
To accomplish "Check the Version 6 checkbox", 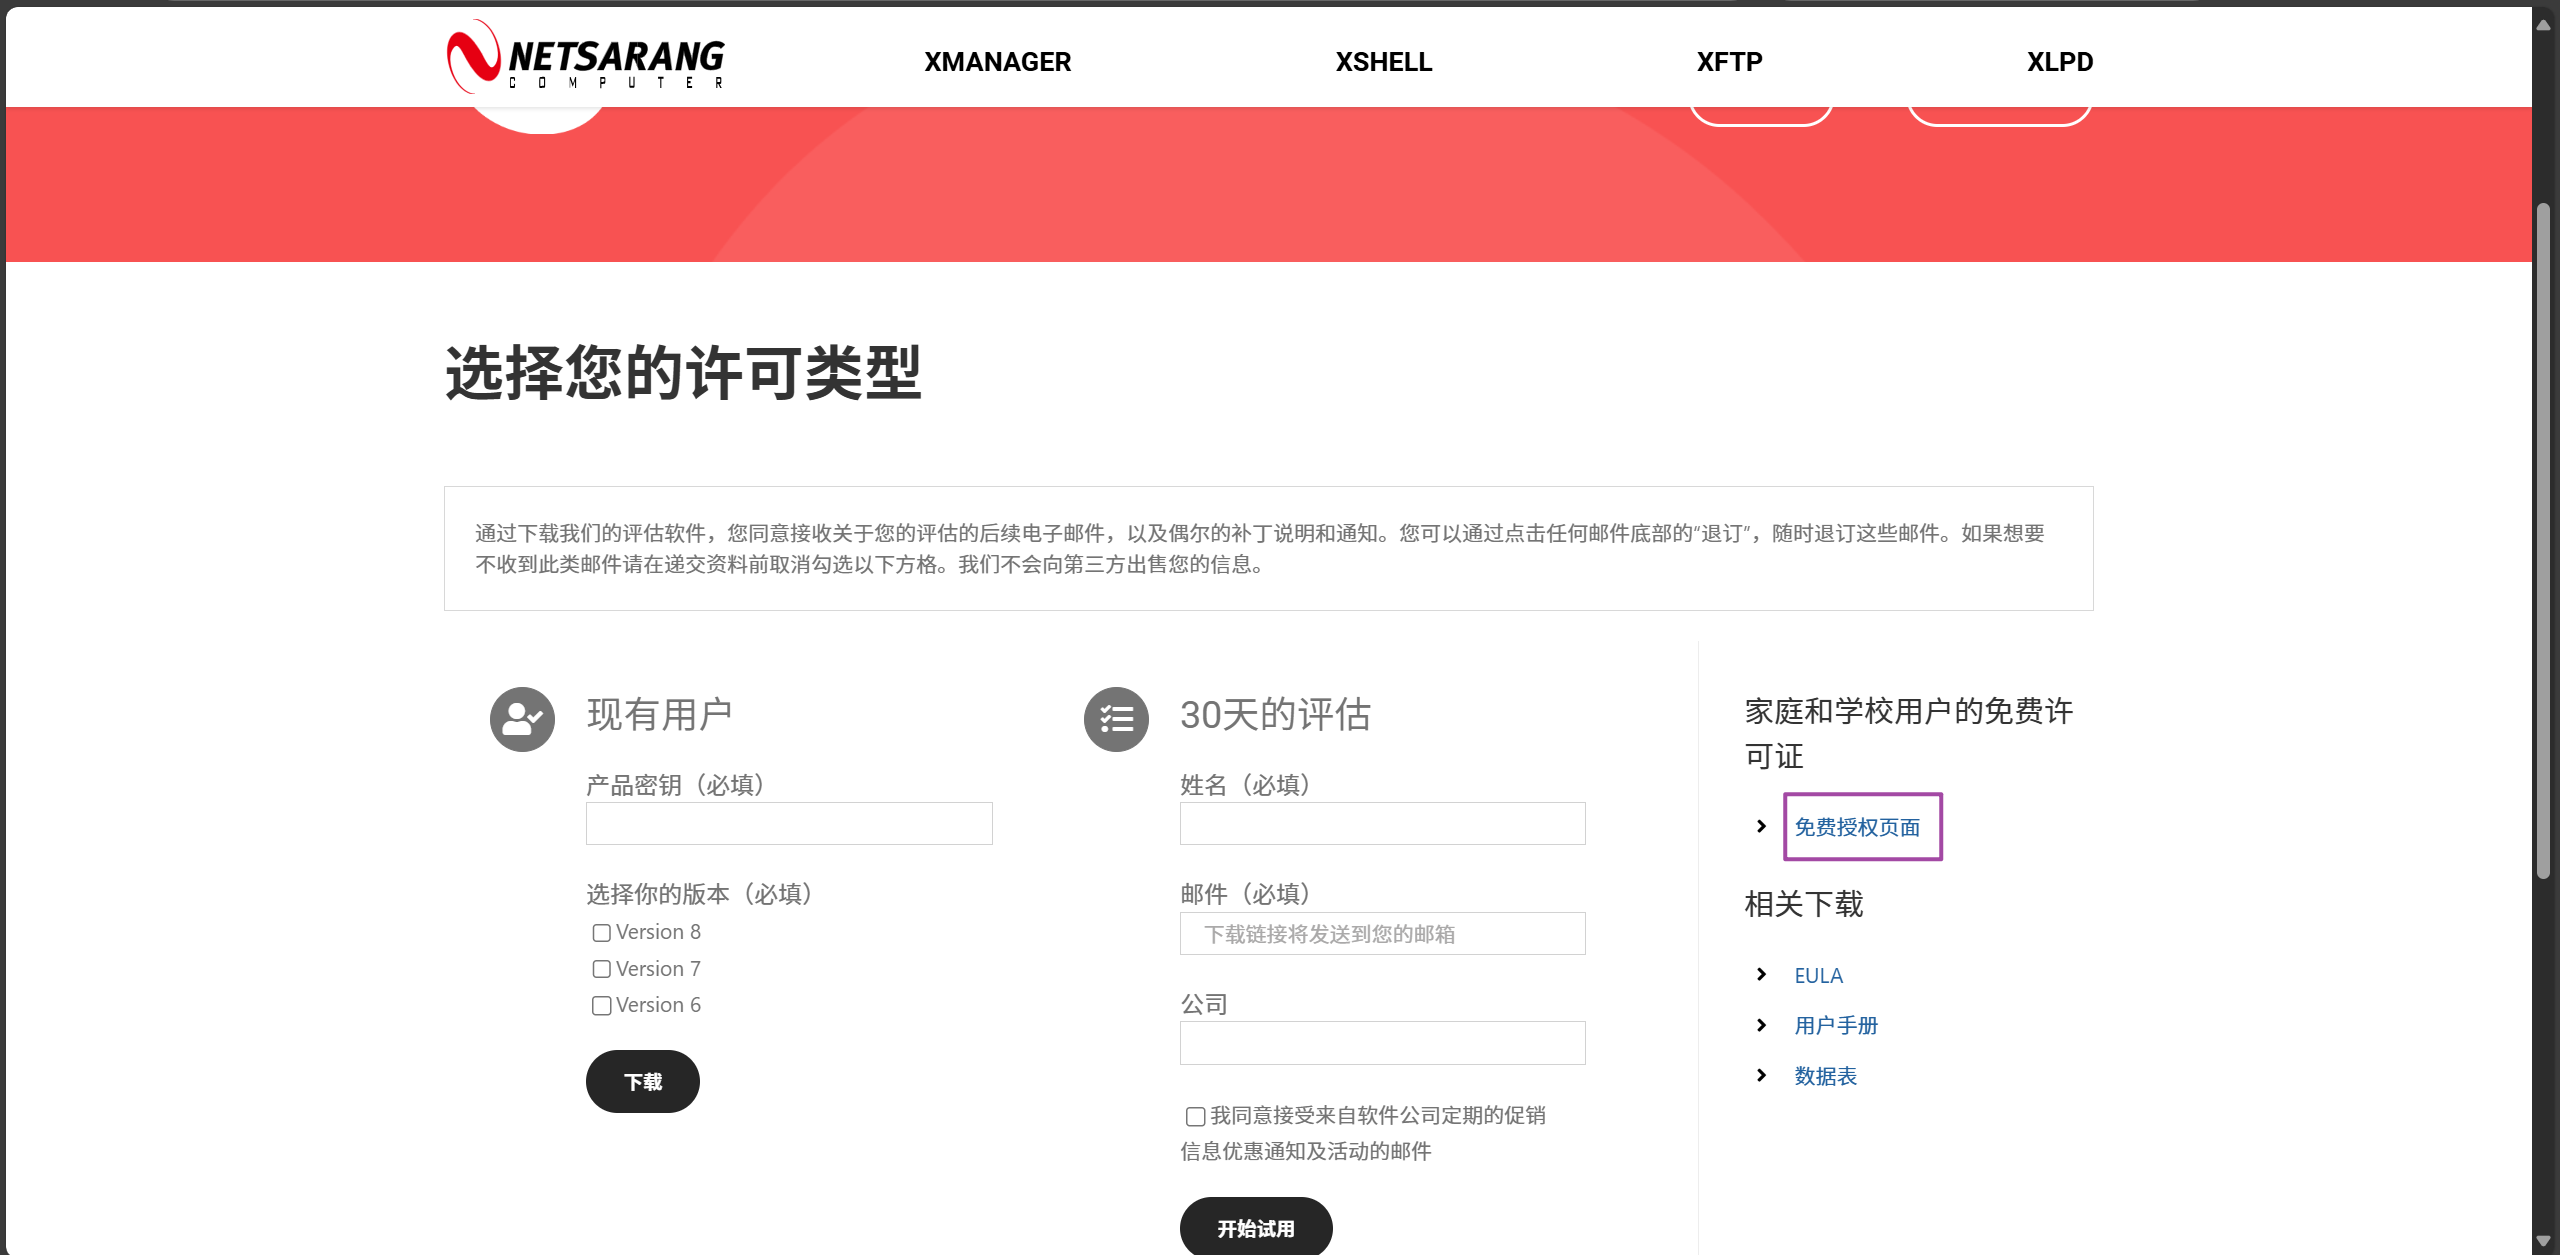I will coord(601,1006).
